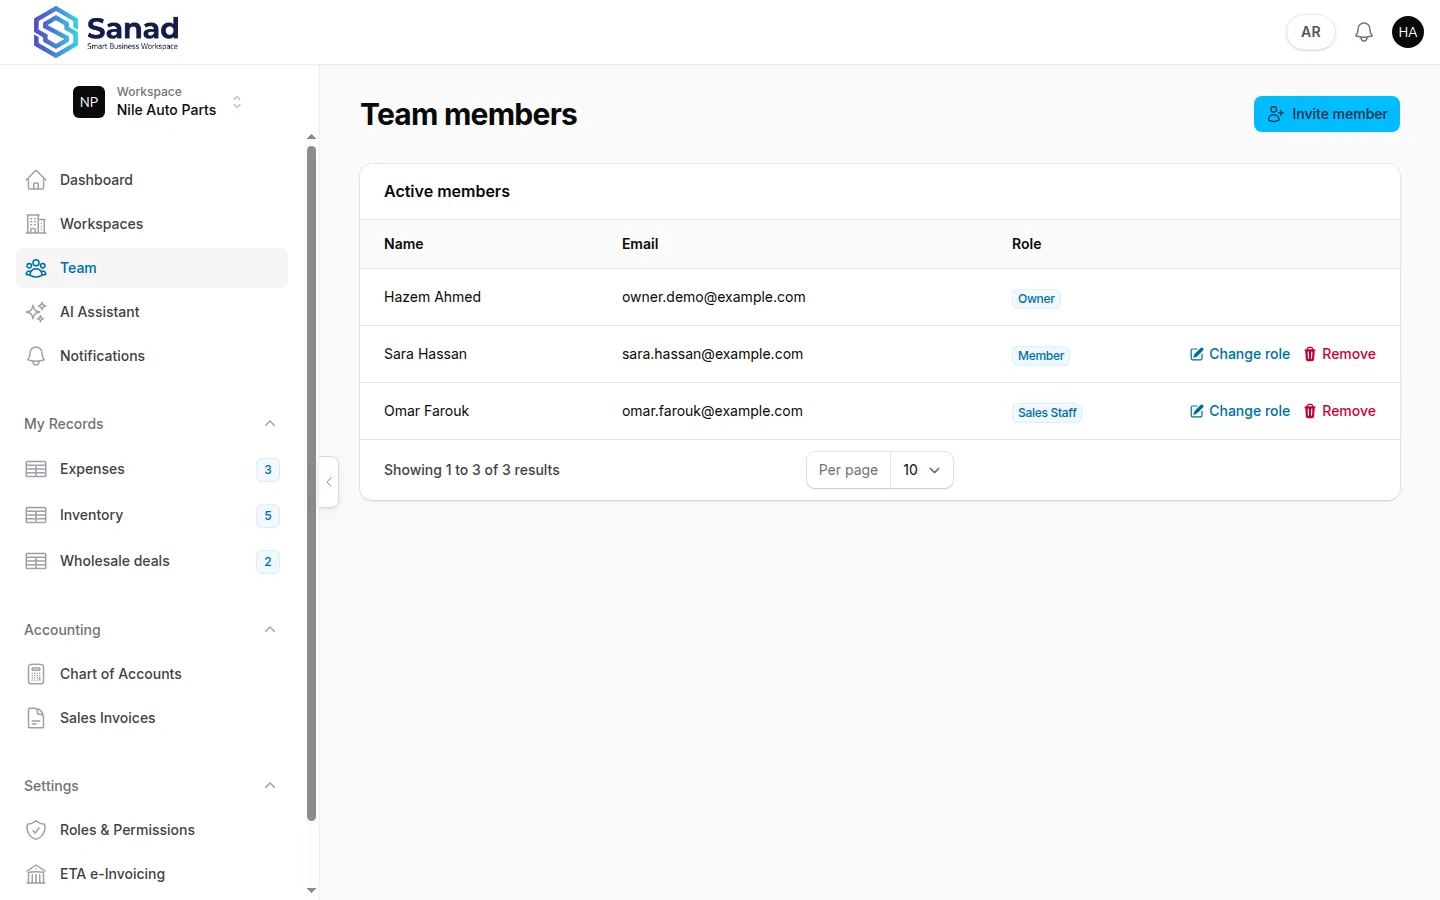
Task: Click the Sanad logo icon
Action: tap(56, 32)
